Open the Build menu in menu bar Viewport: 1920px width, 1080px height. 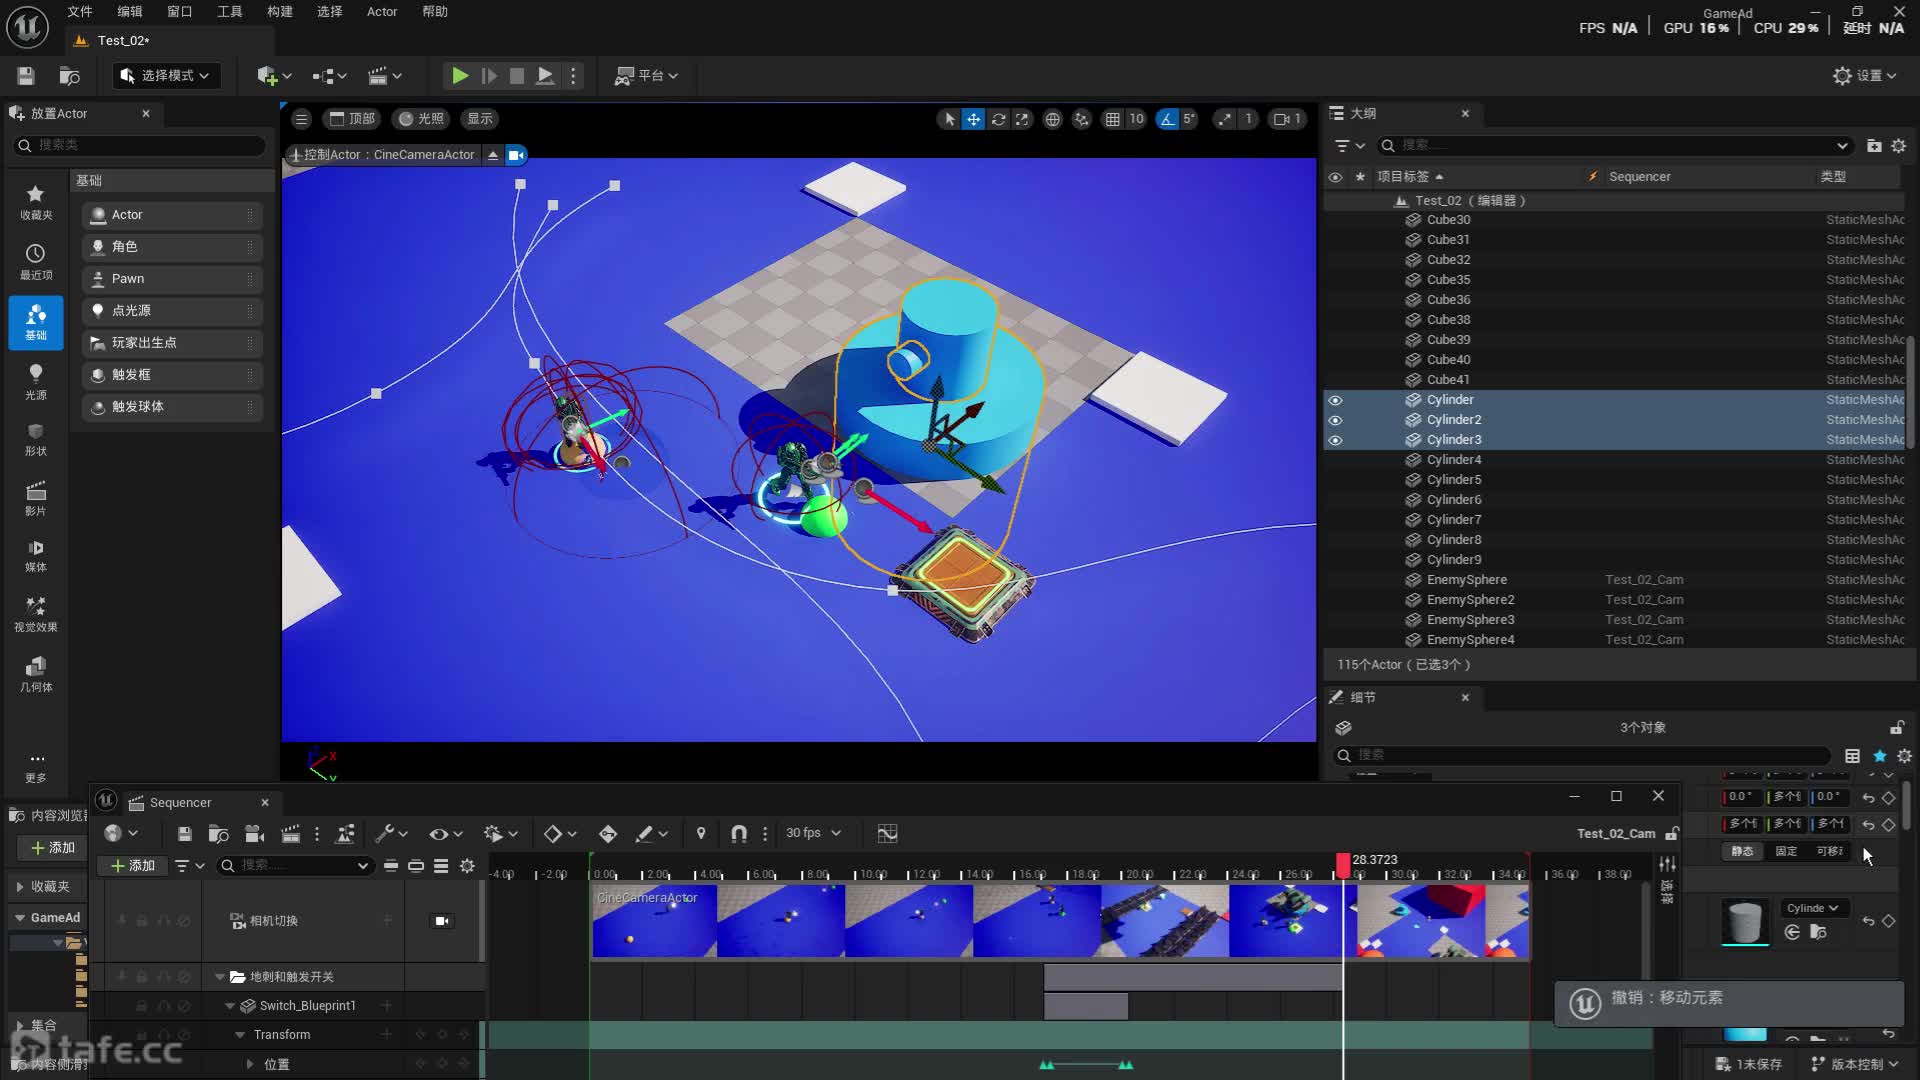(280, 12)
